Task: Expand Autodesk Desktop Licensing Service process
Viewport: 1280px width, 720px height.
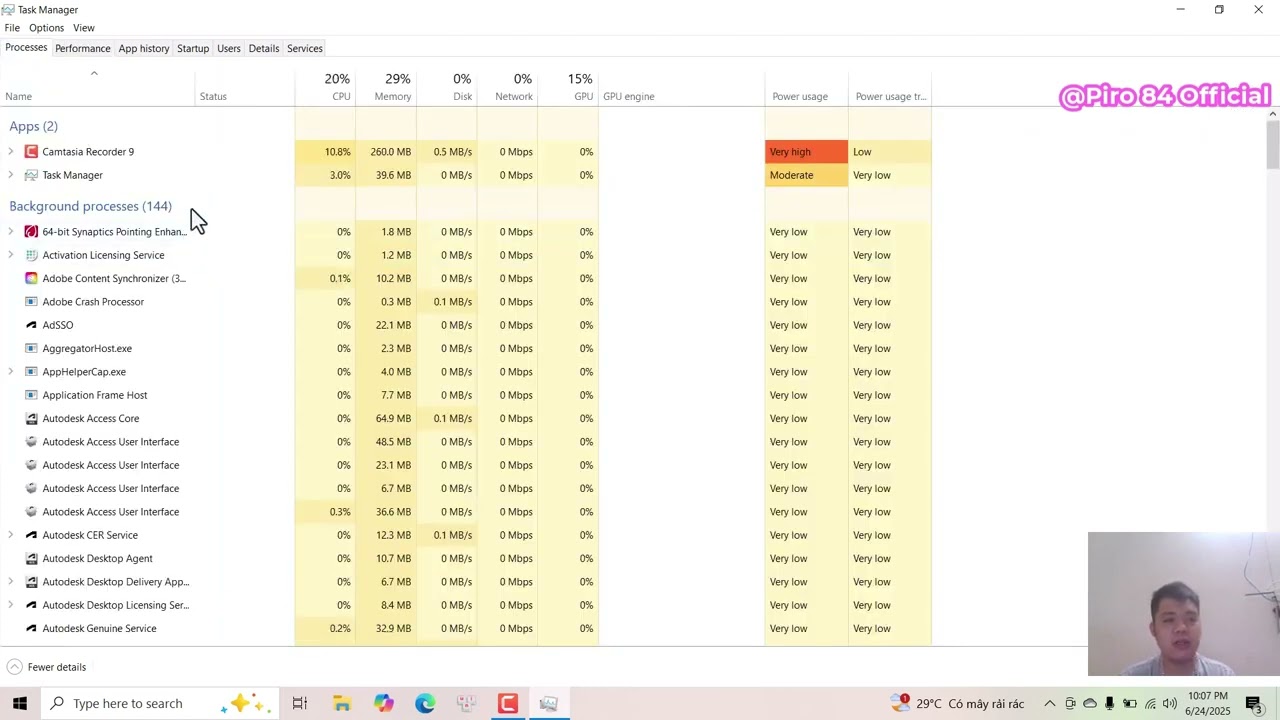Action: coord(10,605)
